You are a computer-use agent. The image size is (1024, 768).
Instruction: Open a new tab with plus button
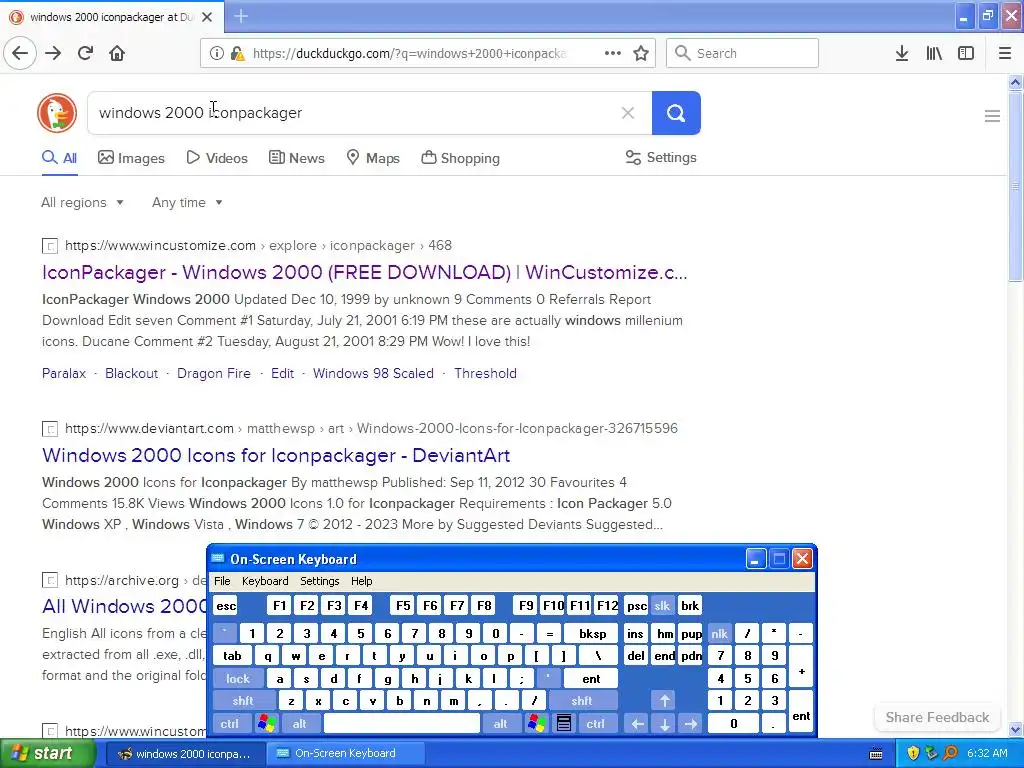tap(241, 16)
